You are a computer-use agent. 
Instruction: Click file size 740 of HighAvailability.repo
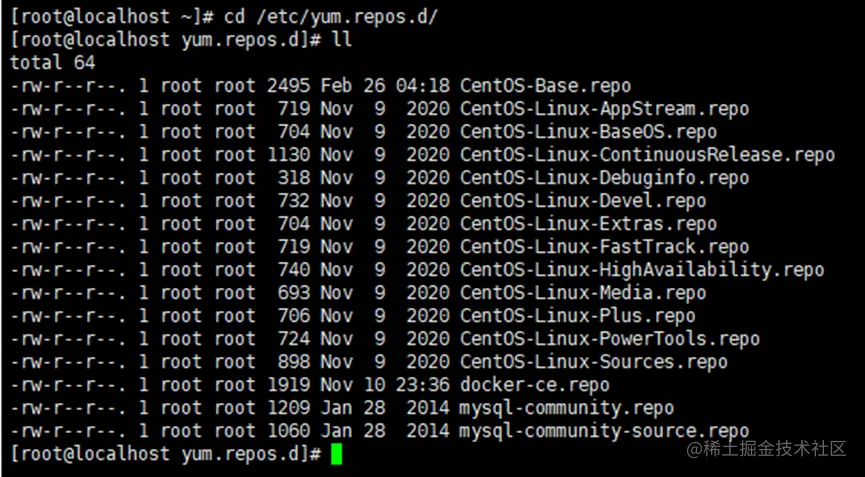[x=294, y=270]
